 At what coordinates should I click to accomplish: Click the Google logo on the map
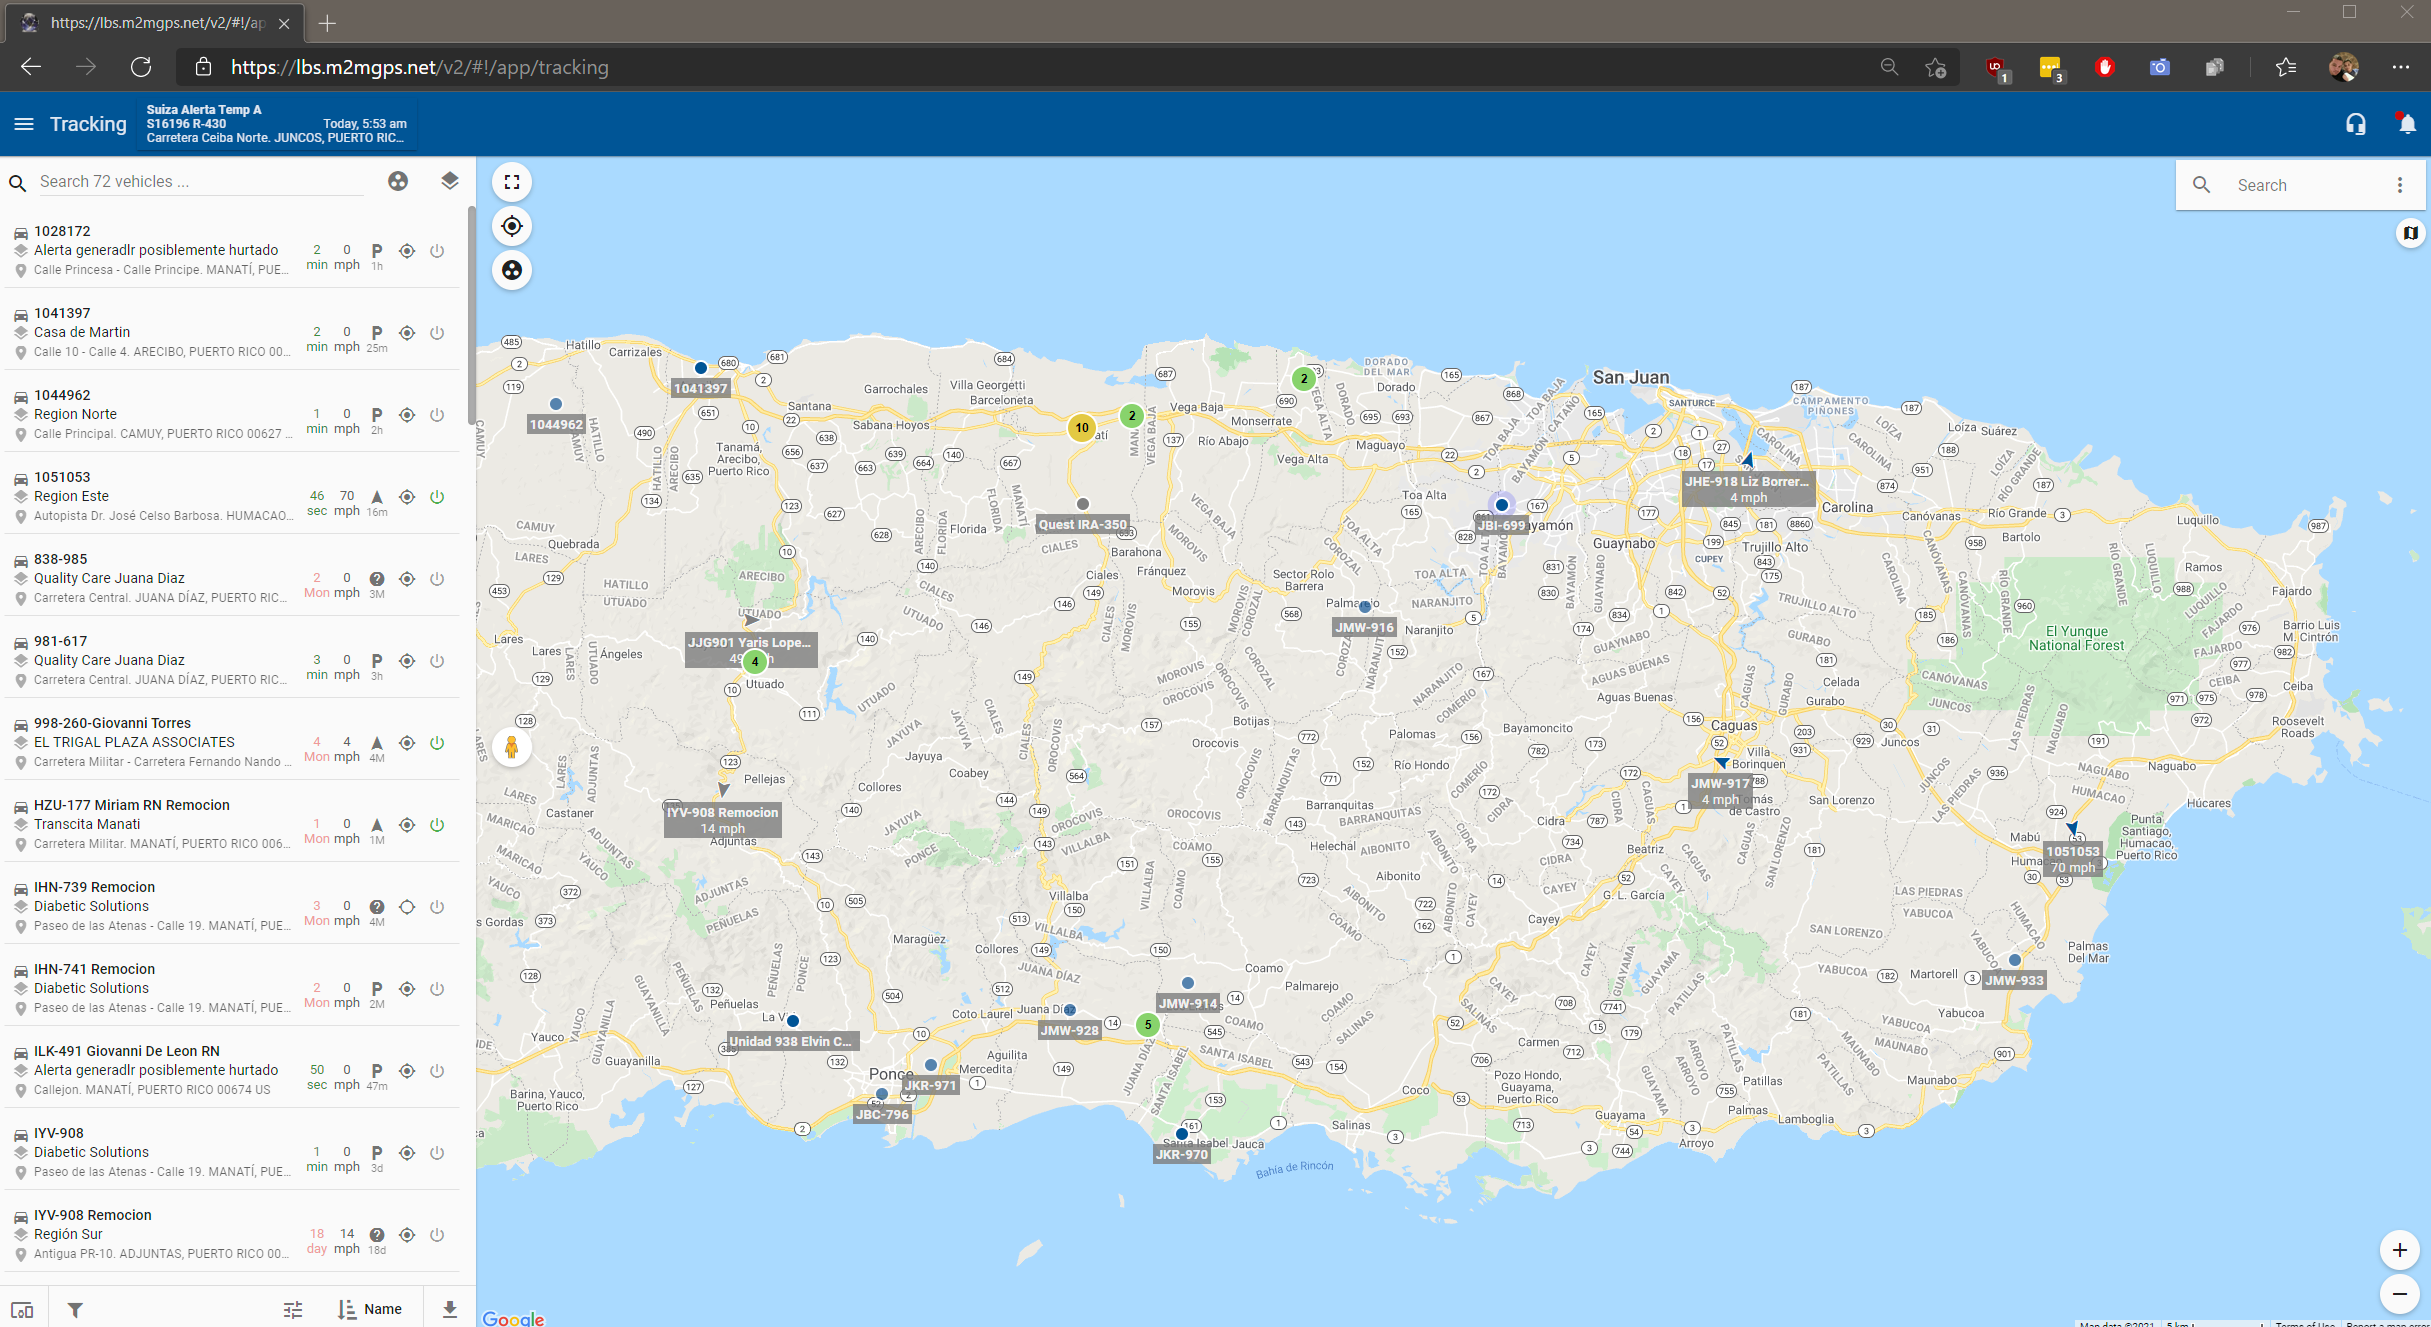click(x=512, y=1318)
